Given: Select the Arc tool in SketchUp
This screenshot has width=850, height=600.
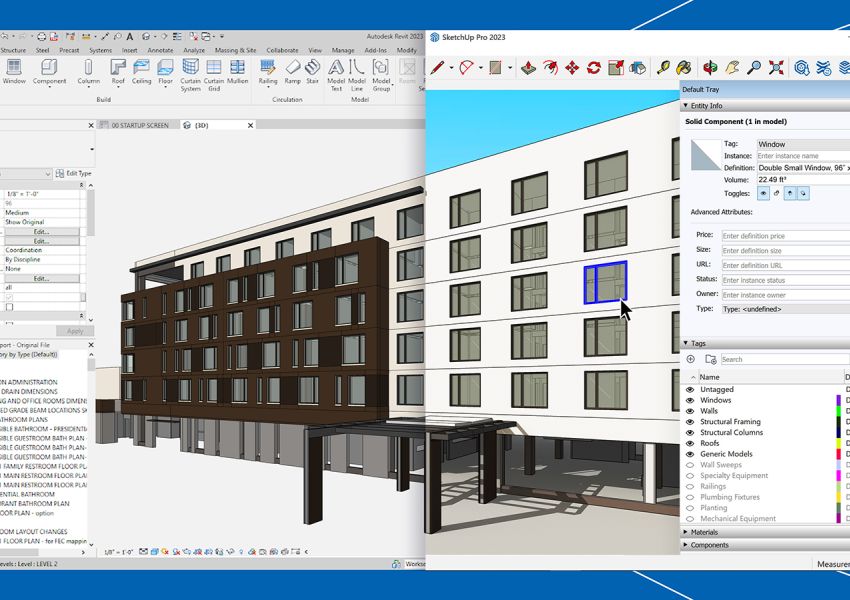Looking at the screenshot, I should click(x=466, y=68).
